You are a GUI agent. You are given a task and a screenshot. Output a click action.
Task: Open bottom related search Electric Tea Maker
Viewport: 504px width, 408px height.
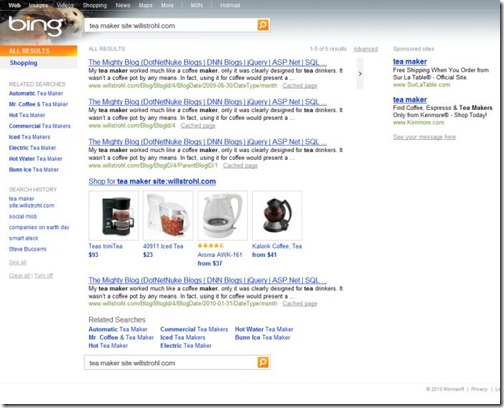(x=186, y=346)
